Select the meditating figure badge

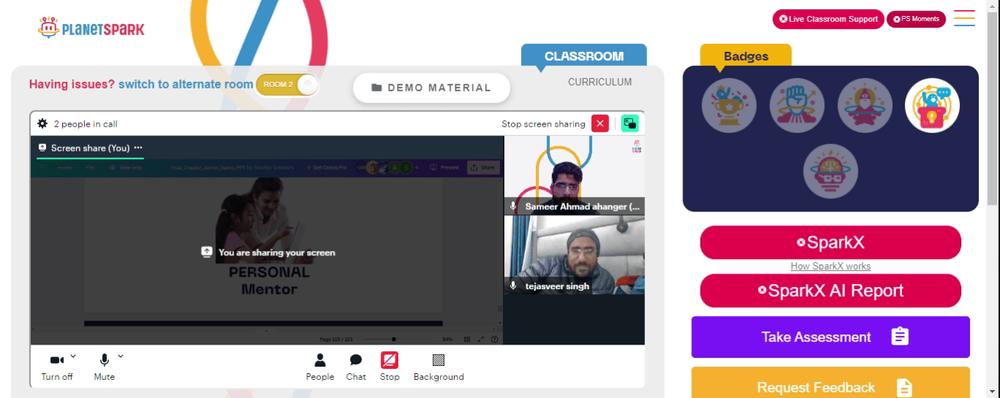click(x=864, y=106)
